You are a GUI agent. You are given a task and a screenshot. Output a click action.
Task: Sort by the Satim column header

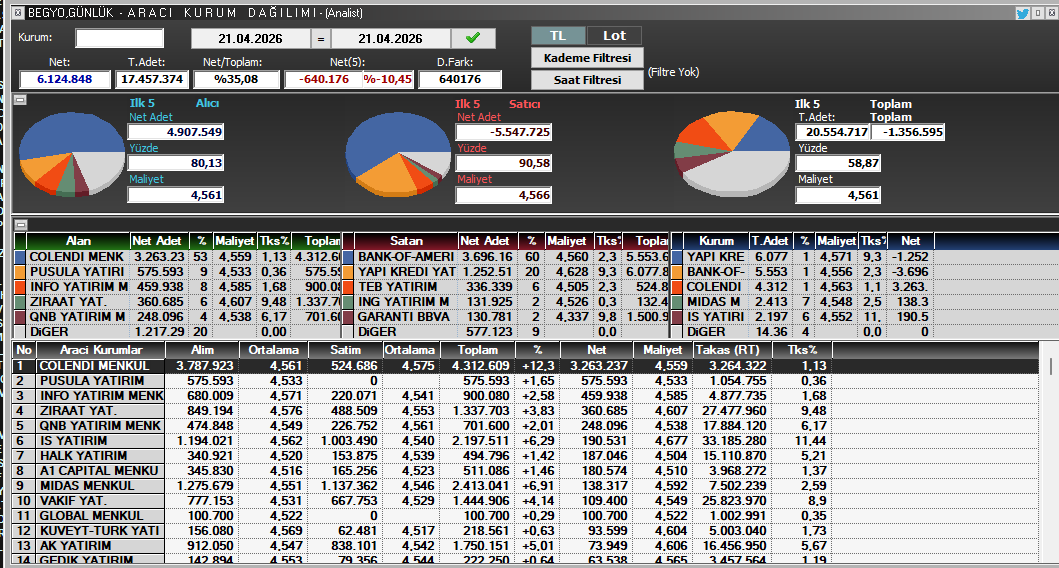pyautogui.click(x=345, y=350)
